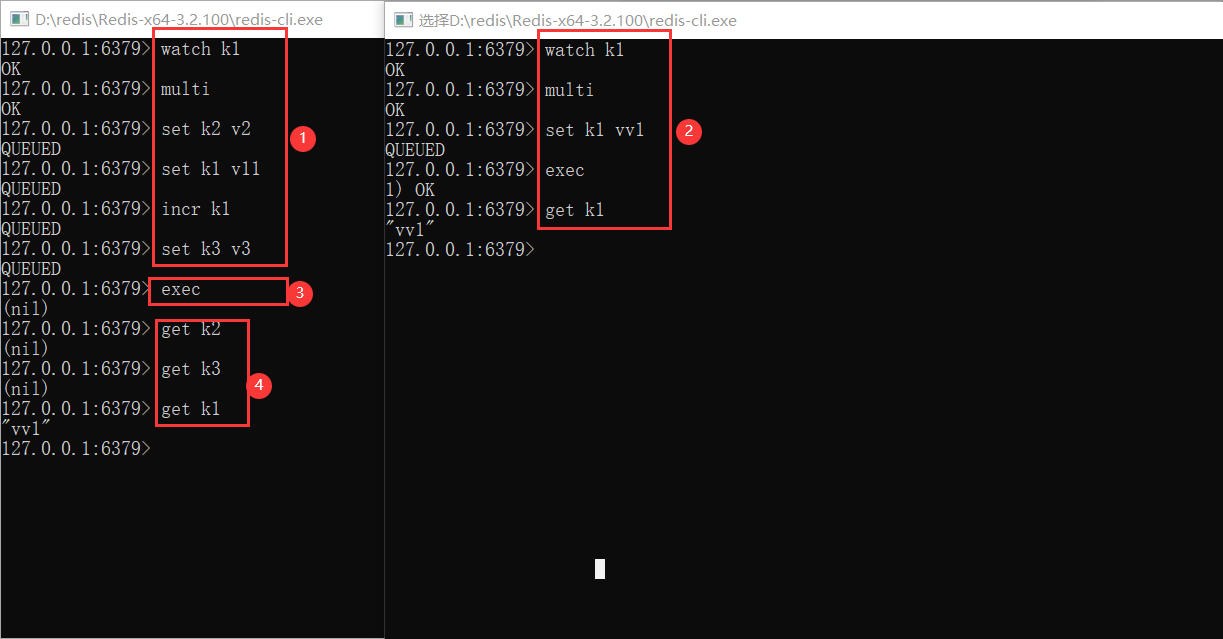Click the last empty prompt in left terminal
Screen dimensions: 1223x639
[76, 449]
